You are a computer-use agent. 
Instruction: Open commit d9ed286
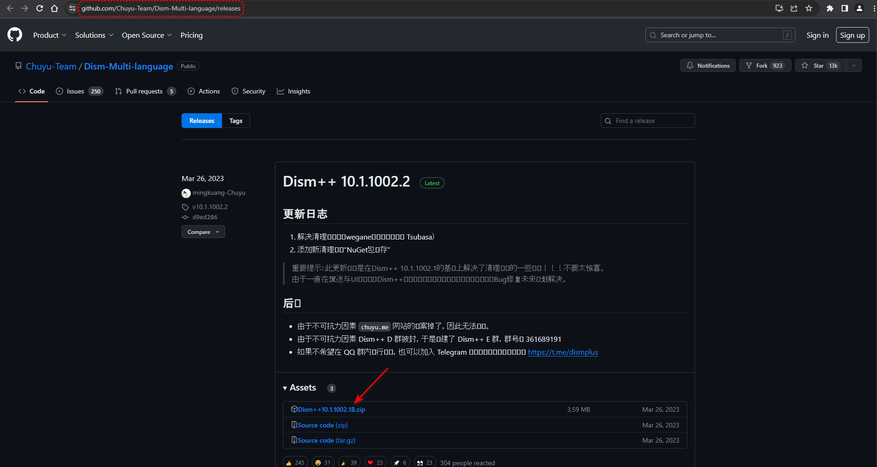[x=205, y=217]
